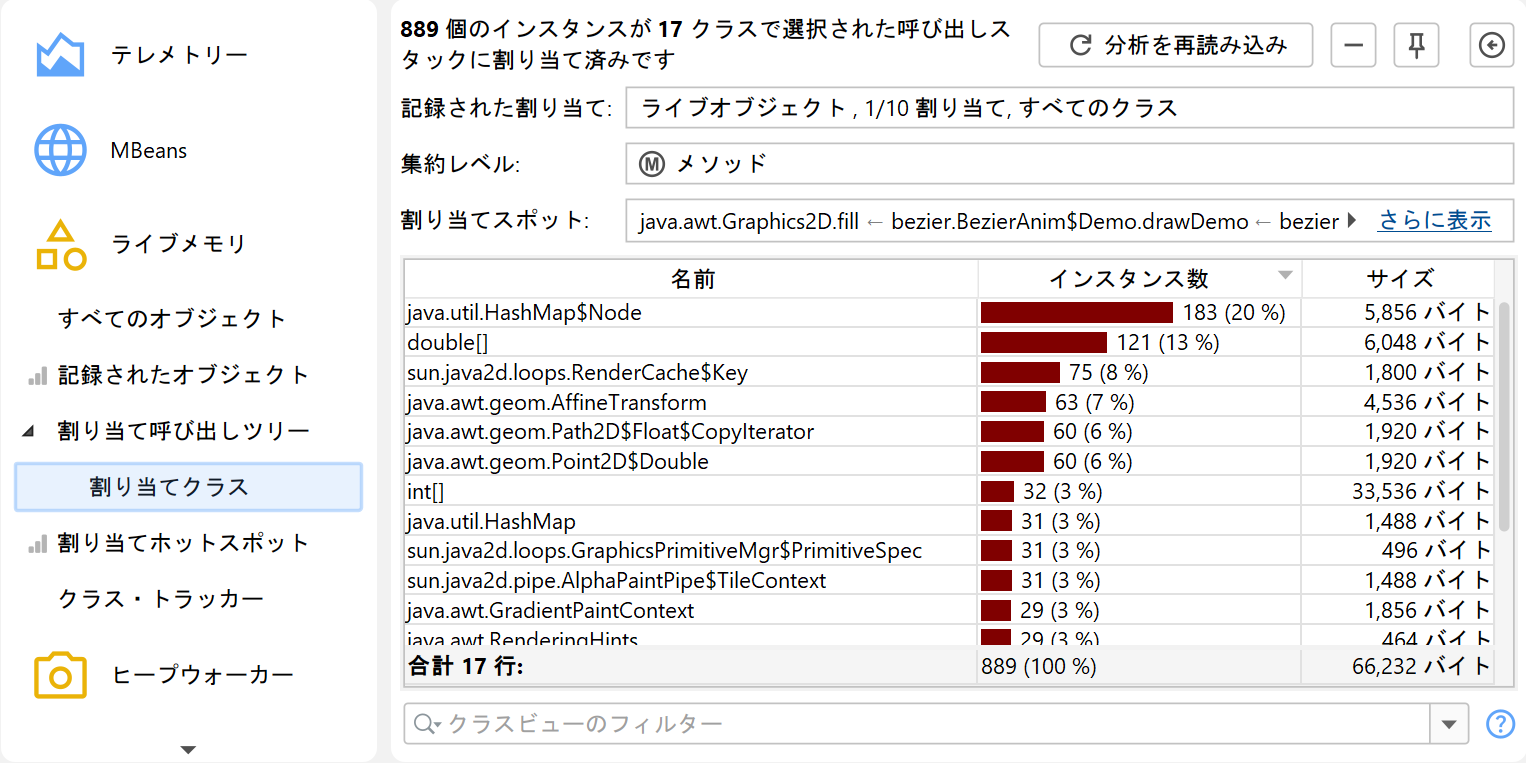Open the さらに表示 link

[1434, 221]
